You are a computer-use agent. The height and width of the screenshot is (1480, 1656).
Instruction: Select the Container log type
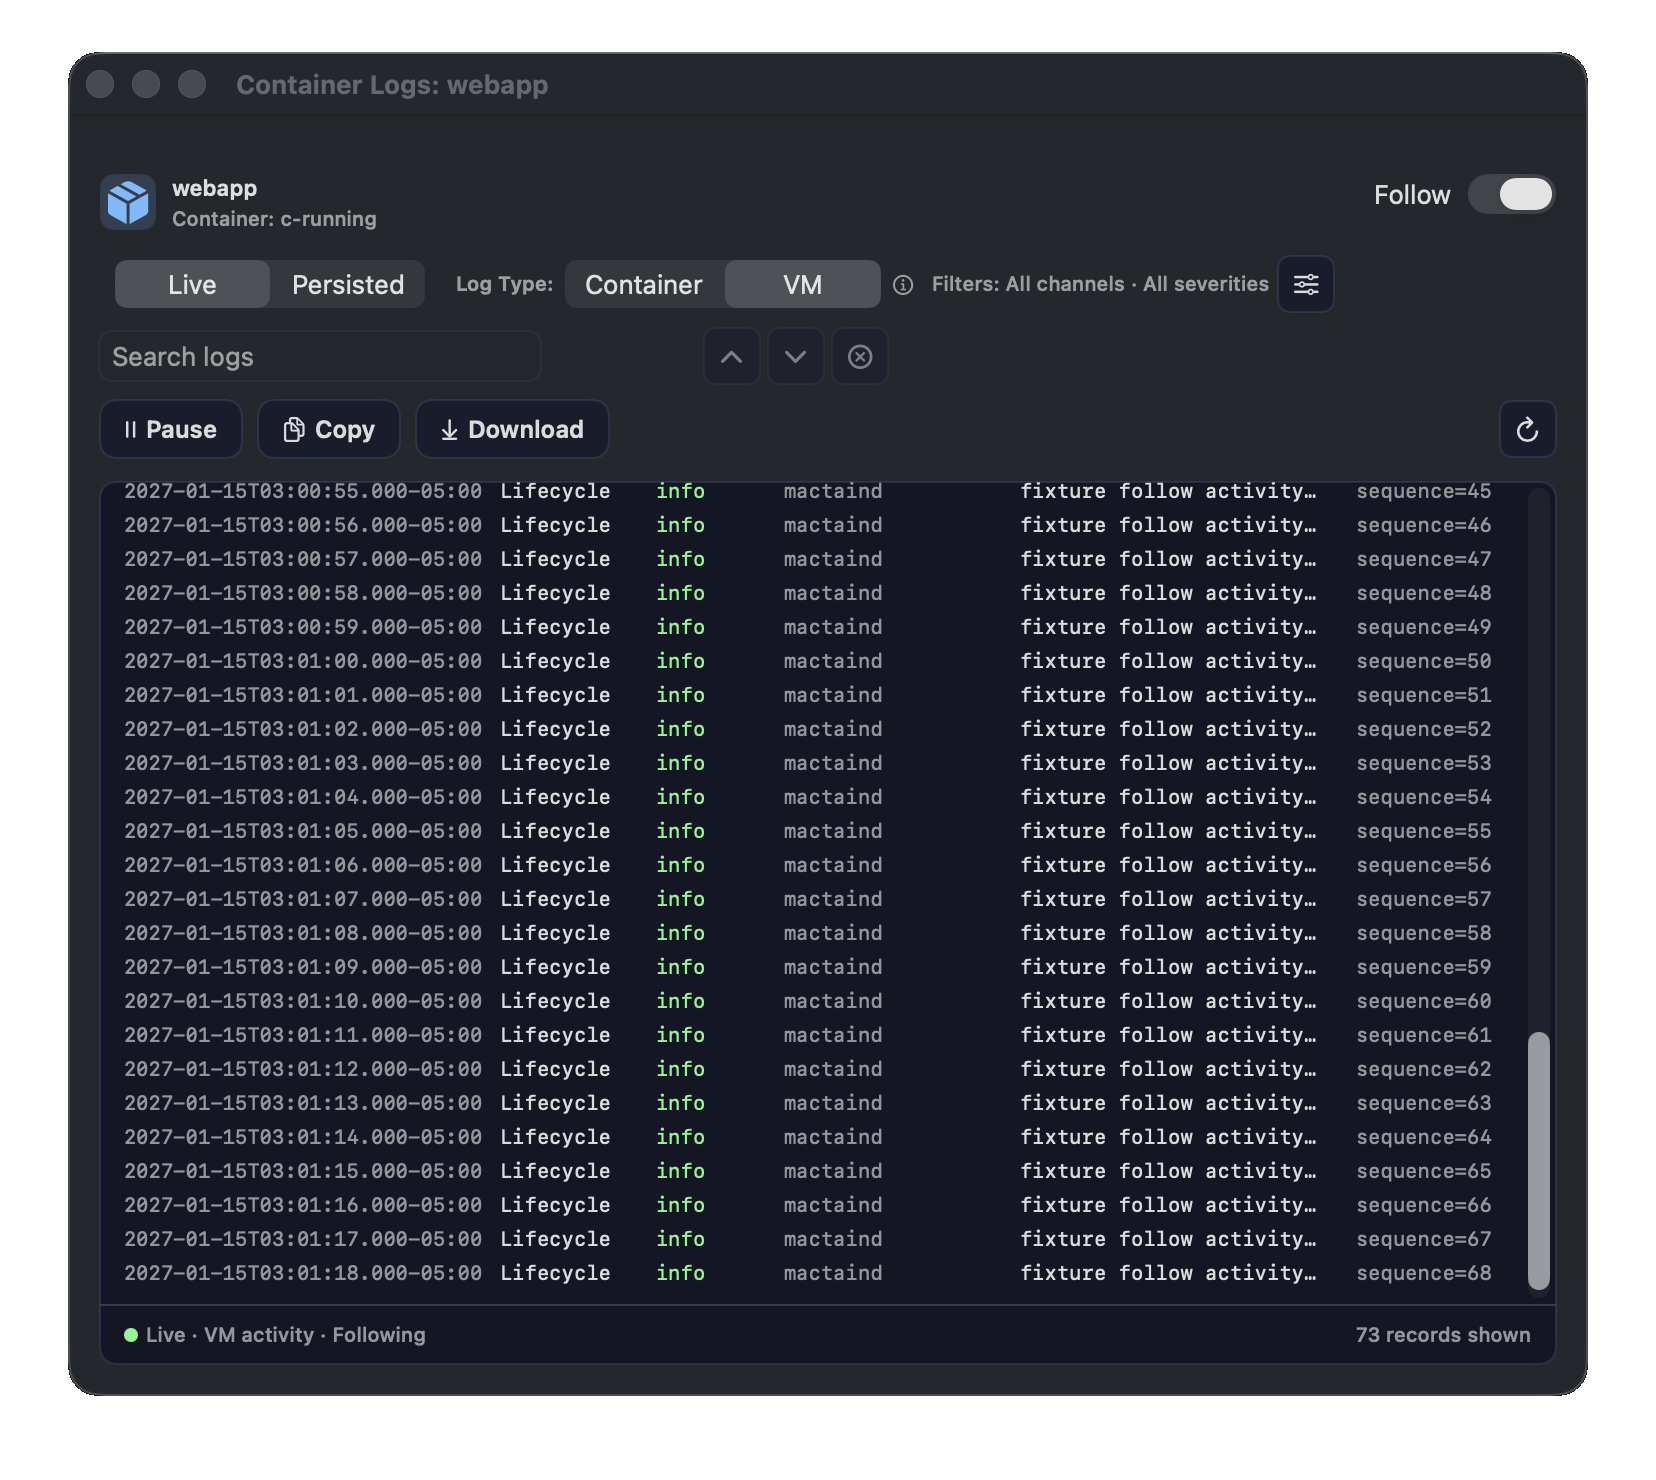pos(644,285)
